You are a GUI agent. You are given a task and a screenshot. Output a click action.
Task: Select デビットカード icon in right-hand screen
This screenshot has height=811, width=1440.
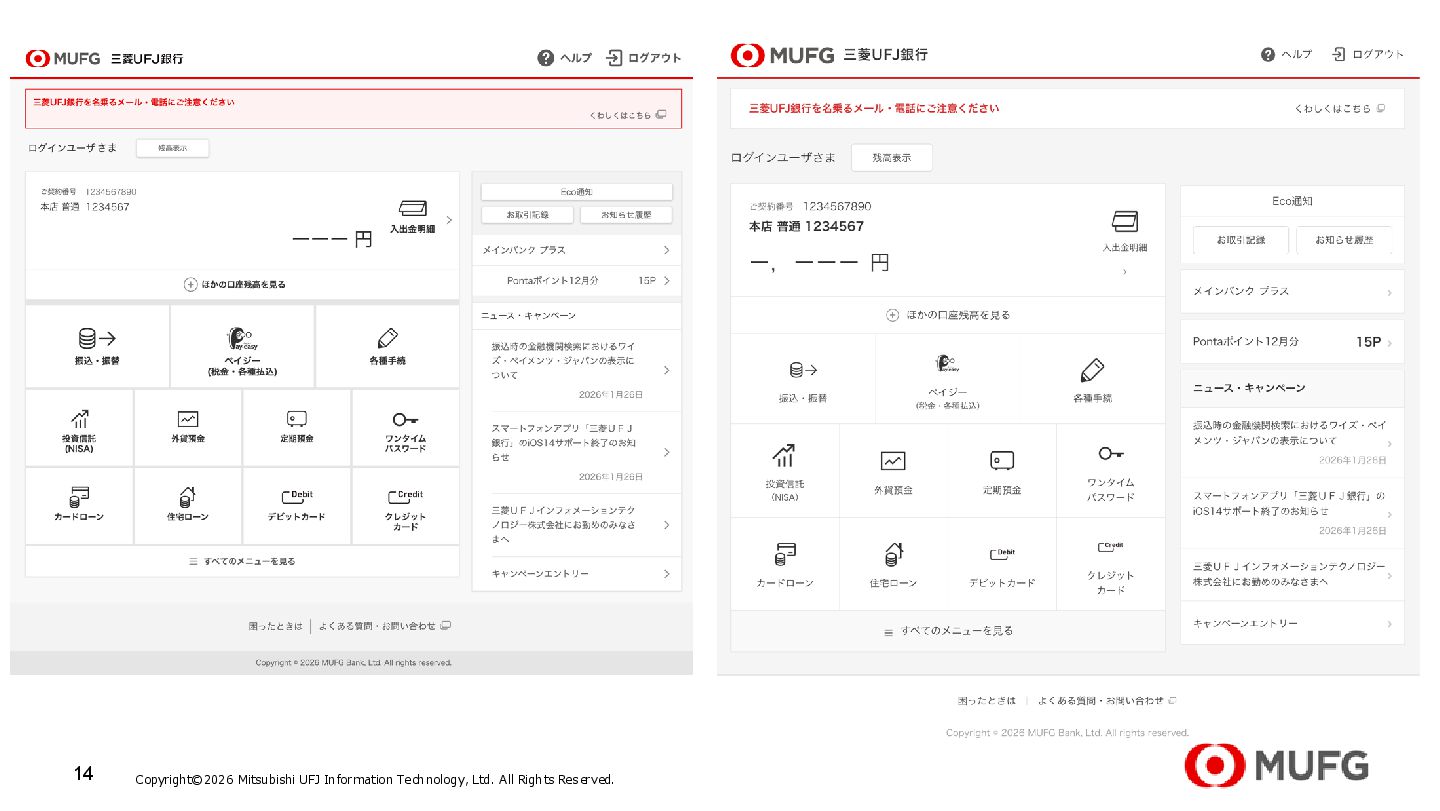1002,553
